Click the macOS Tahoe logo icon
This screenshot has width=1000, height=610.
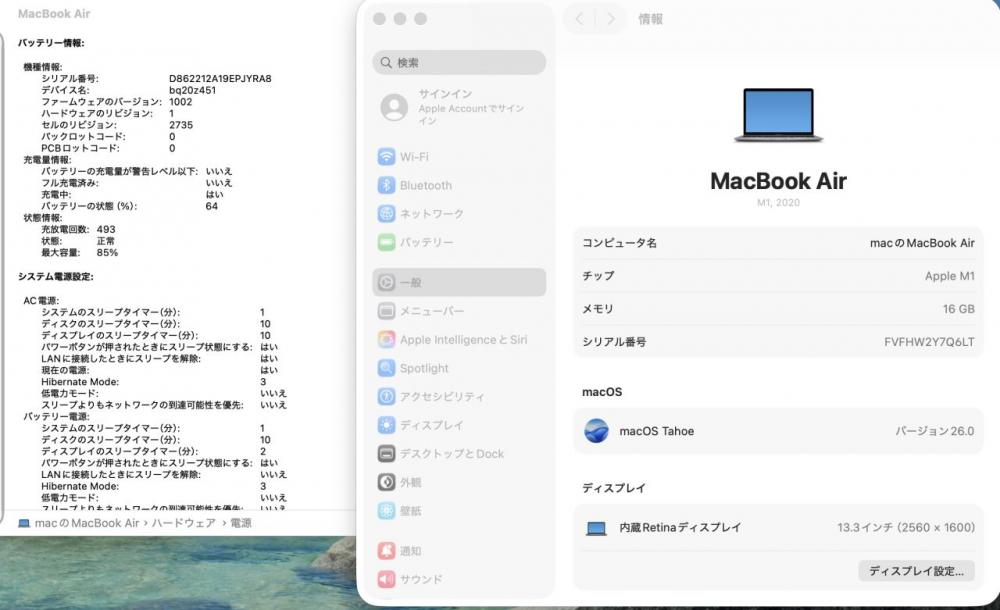[x=596, y=431]
